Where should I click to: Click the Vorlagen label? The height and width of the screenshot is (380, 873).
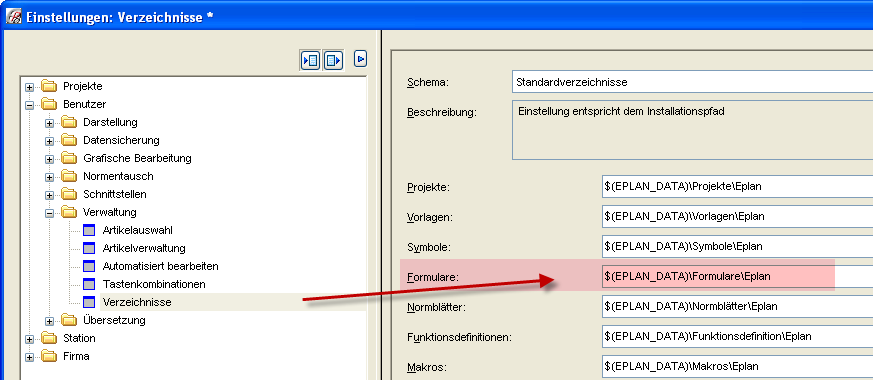429,217
